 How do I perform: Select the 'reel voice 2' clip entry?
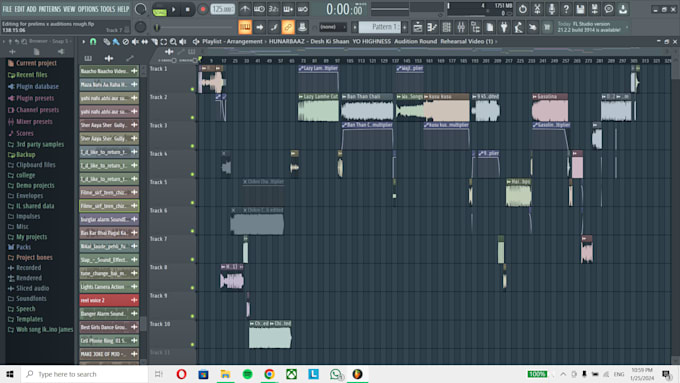(109, 300)
